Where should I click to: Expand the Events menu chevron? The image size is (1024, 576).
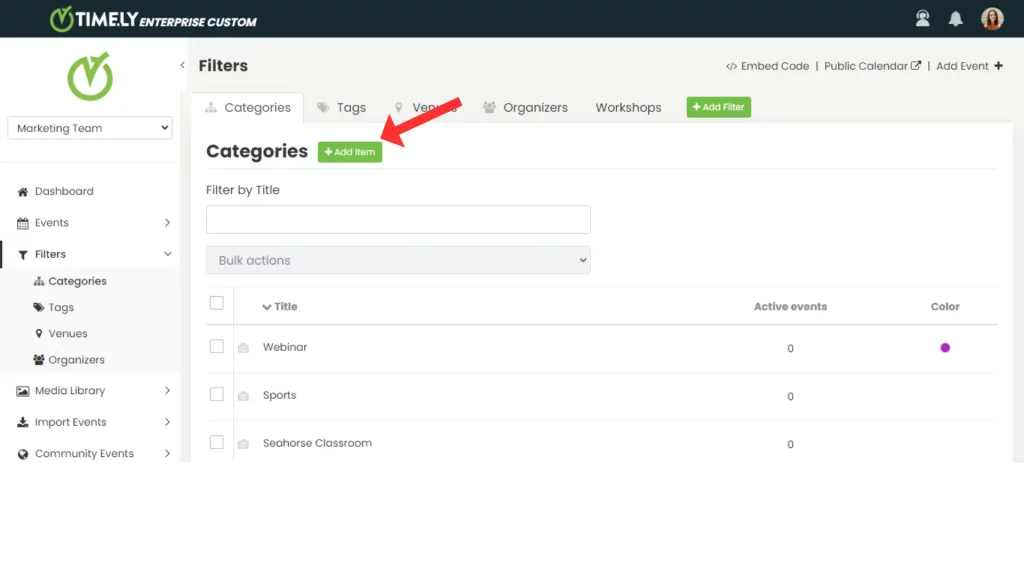(x=168, y=223)
